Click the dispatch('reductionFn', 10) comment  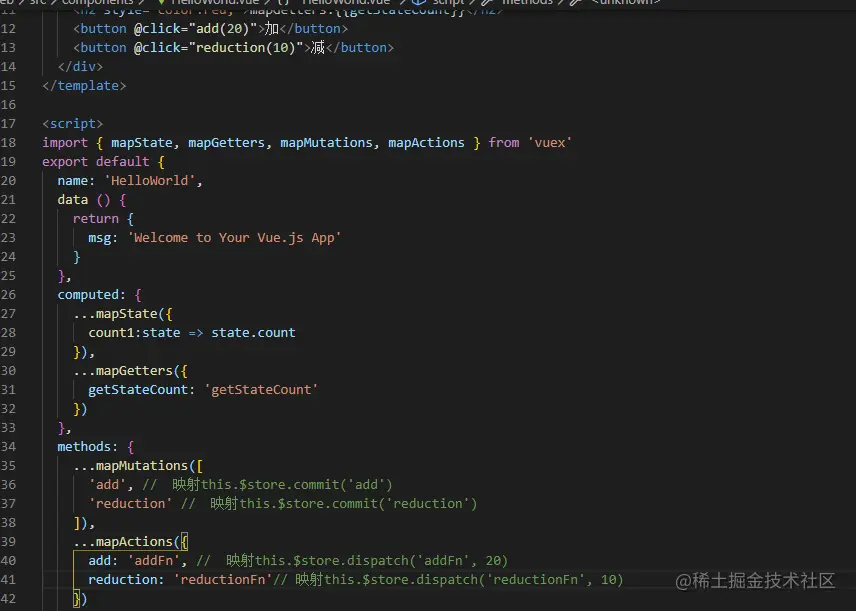coord(448,579)
